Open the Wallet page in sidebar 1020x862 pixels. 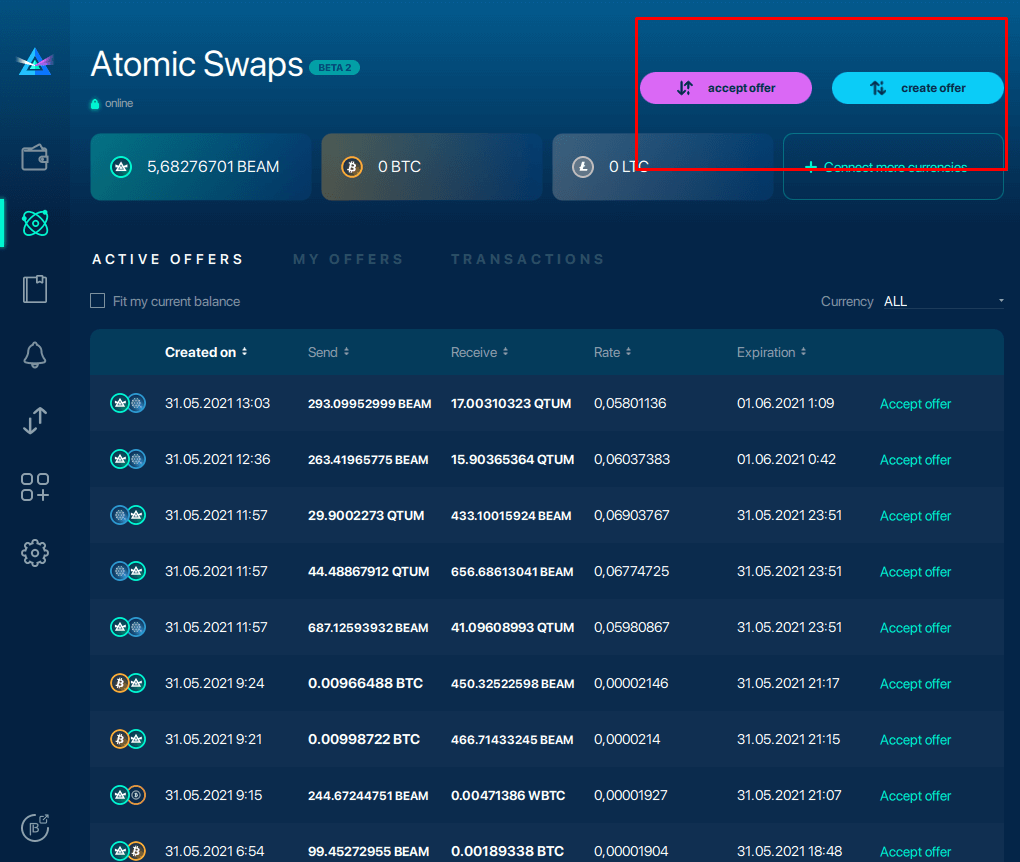tap(35, 157)
